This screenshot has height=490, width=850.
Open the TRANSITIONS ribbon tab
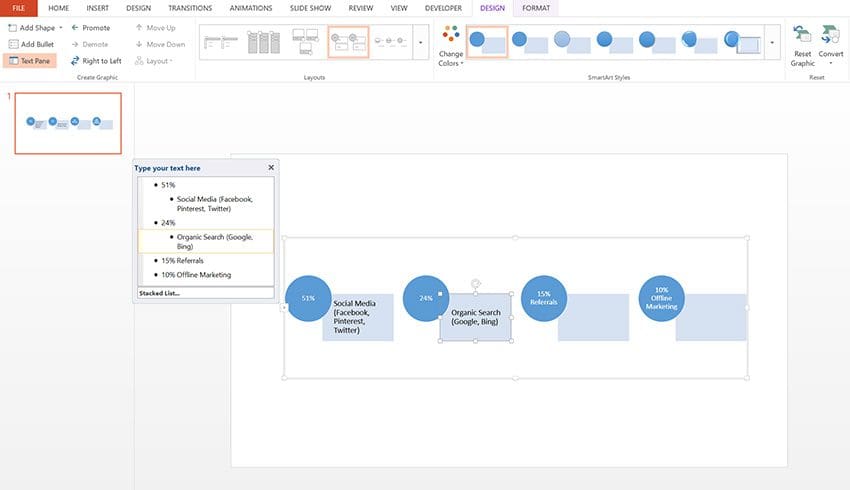pos(190,8)
